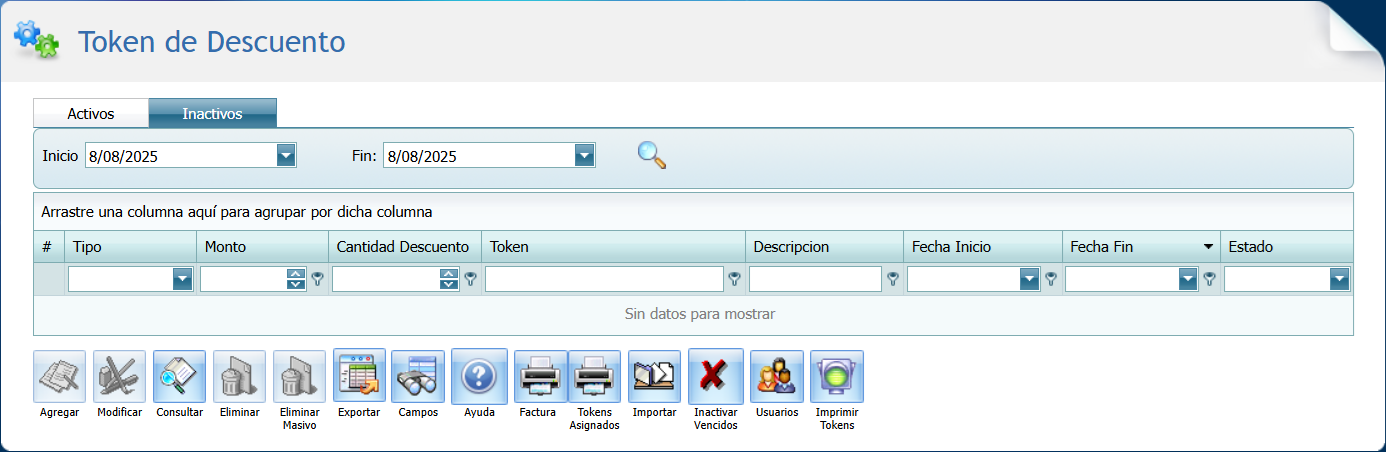Click the # column header
The image size is (1386, 452).
[49, 247]
